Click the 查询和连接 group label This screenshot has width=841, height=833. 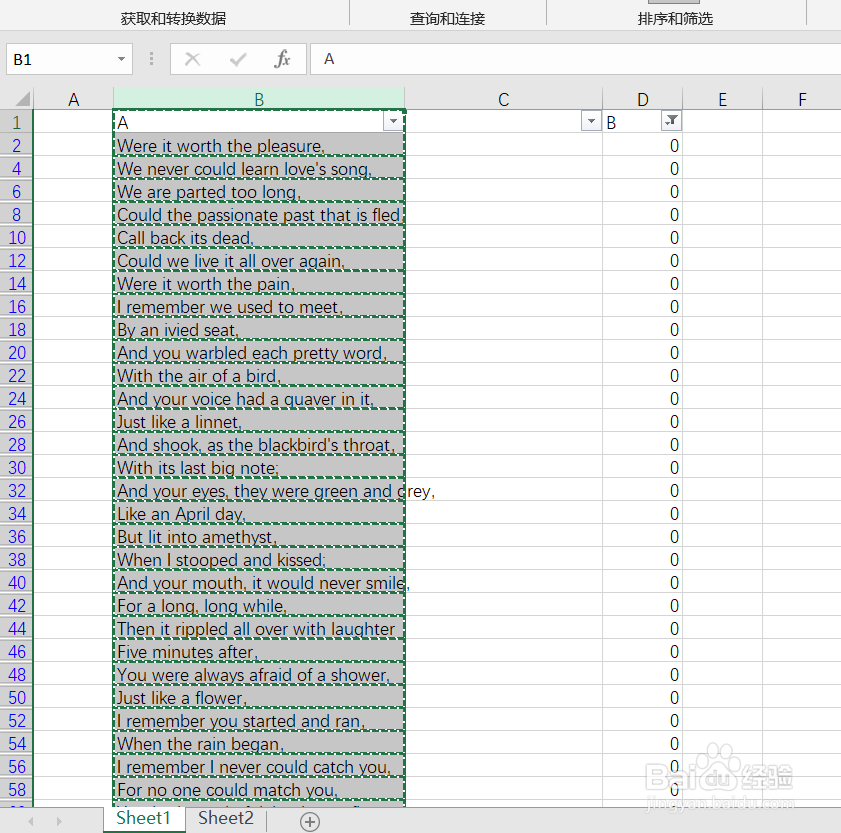[447, 19]
